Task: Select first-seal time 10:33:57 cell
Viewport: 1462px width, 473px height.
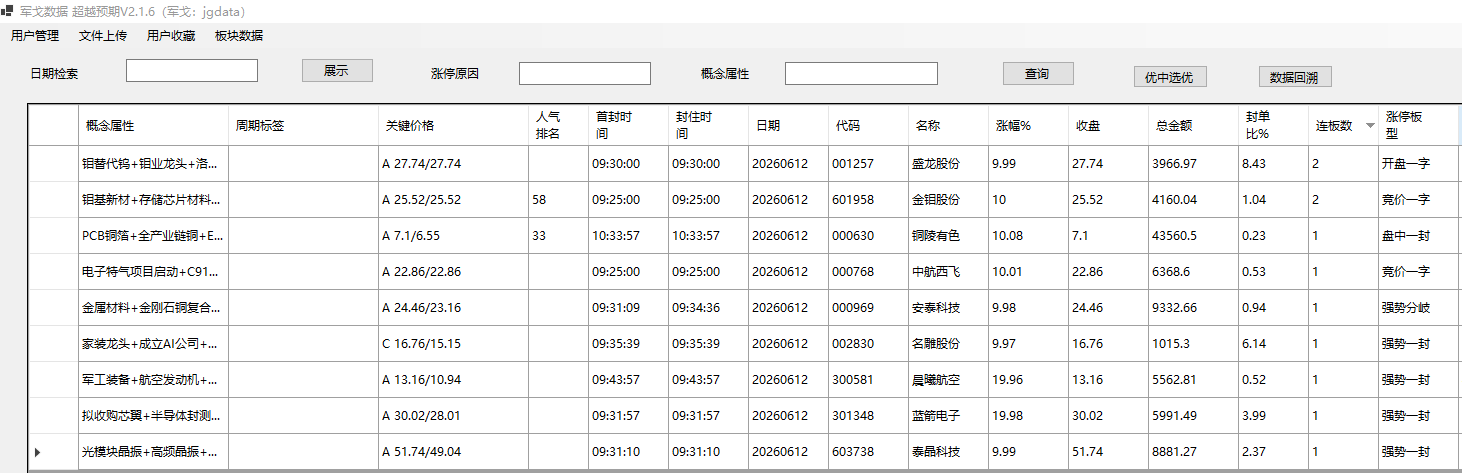Action: point(628,235)
